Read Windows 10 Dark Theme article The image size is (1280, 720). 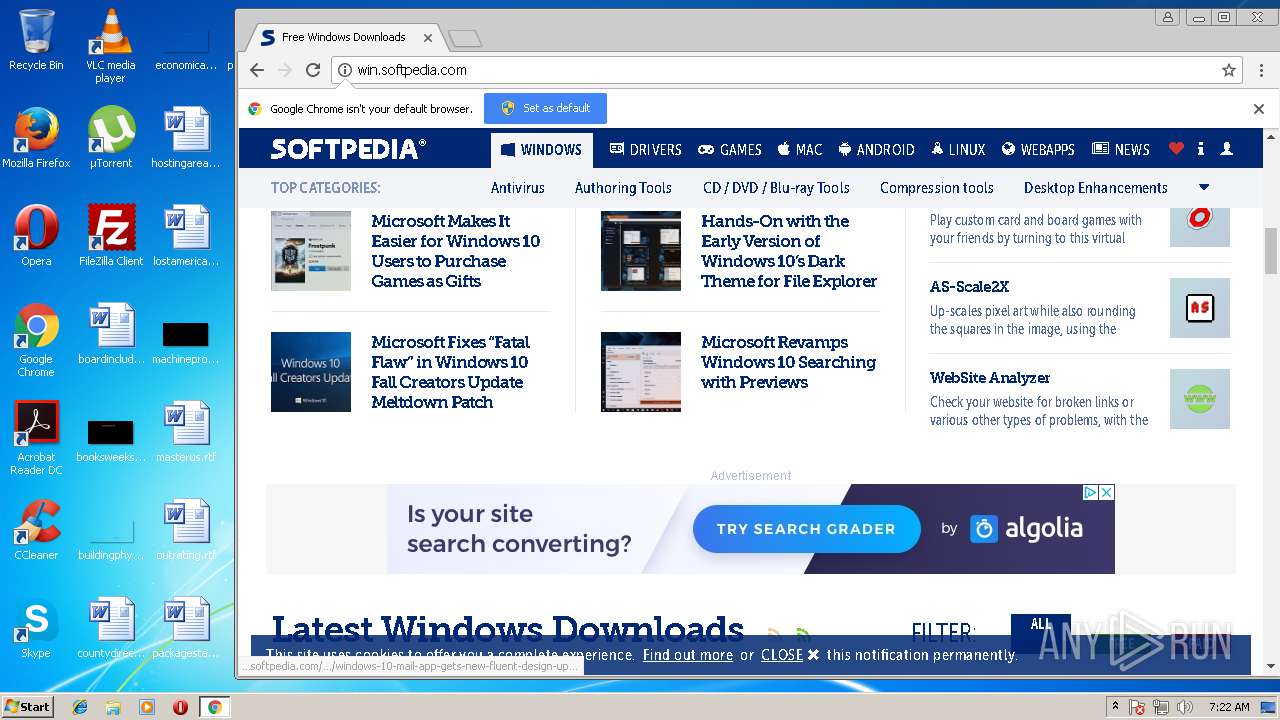(x=789, y=251)
